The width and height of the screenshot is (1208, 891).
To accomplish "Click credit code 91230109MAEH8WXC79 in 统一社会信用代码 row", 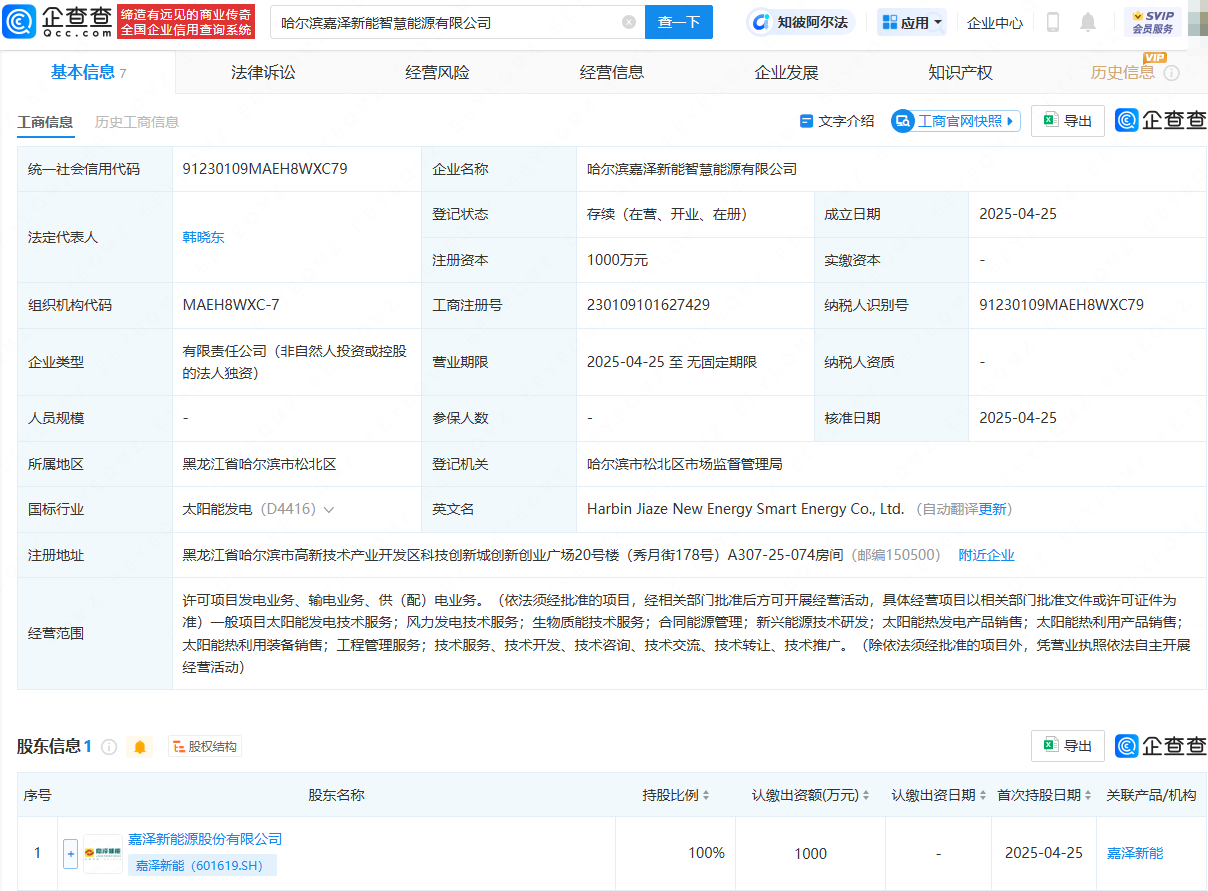I will coord(265,169).
